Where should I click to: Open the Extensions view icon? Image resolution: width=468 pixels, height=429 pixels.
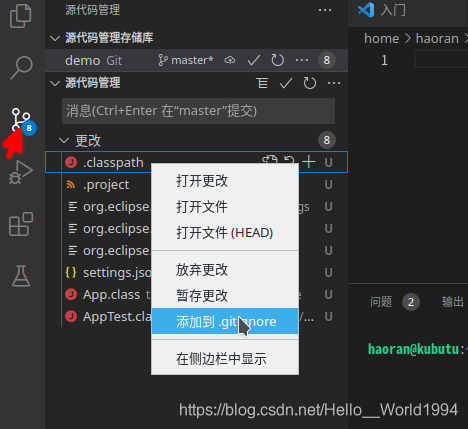tap(21, 224)
